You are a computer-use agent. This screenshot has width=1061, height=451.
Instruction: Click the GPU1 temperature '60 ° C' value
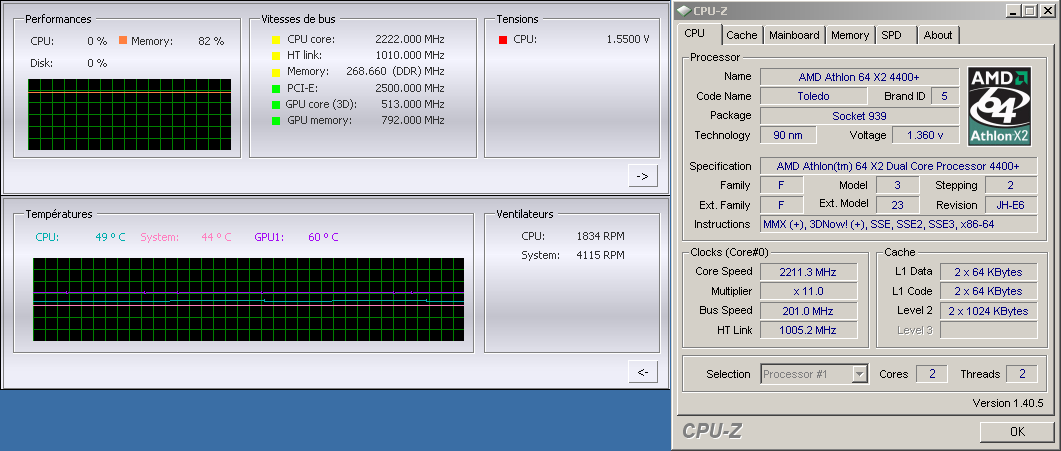pos(323,237)
